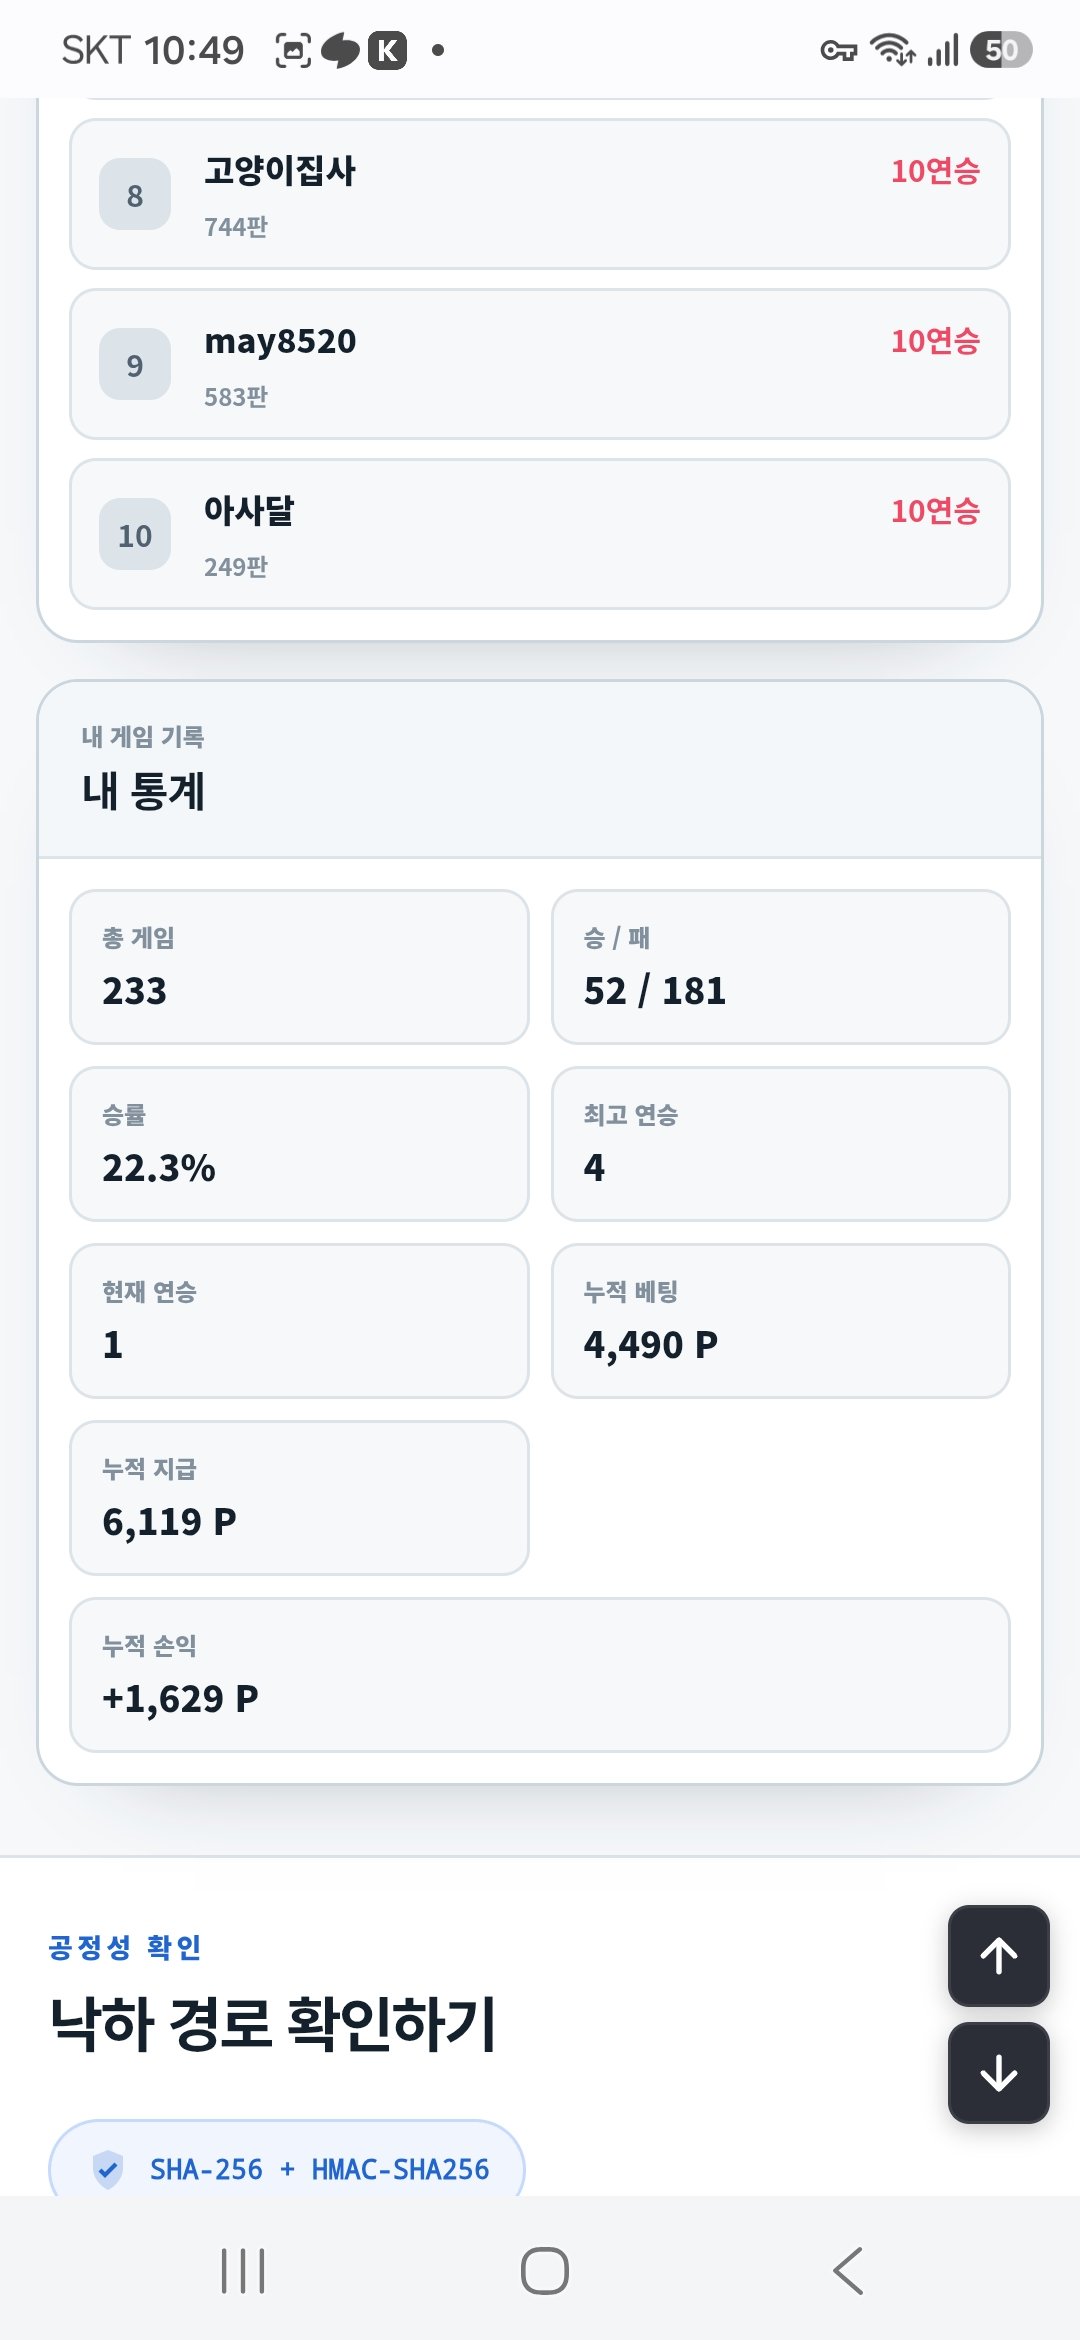1080x2340 pixels.
Task: Tap the Android home button
Action: pos(544,2270)
